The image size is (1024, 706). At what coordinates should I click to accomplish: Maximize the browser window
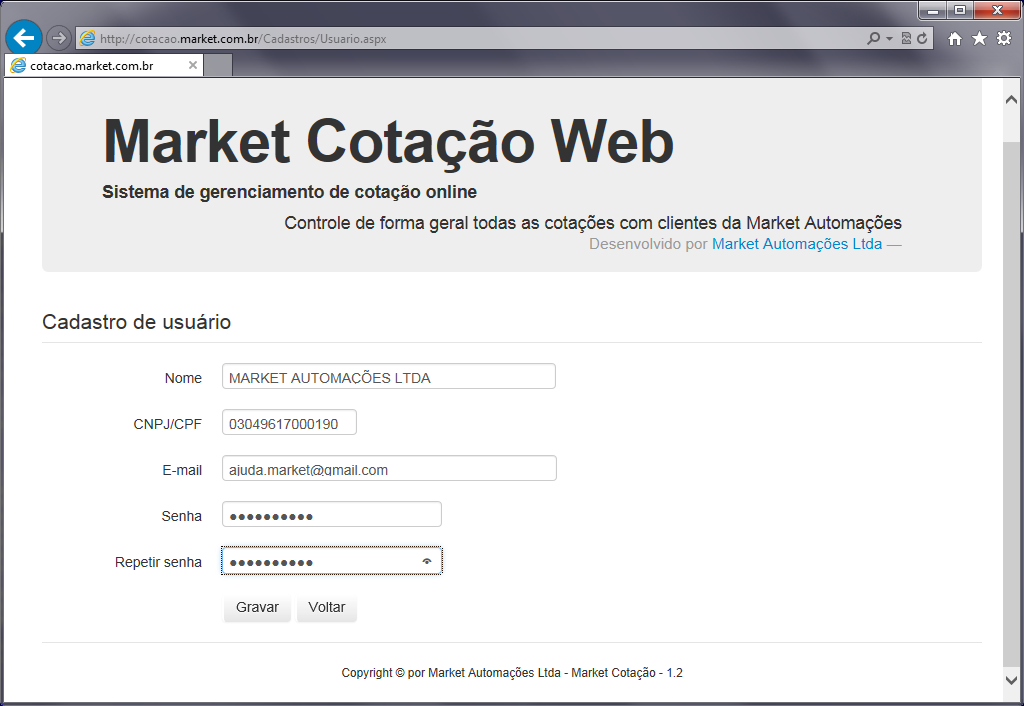(x=960, y=10)
